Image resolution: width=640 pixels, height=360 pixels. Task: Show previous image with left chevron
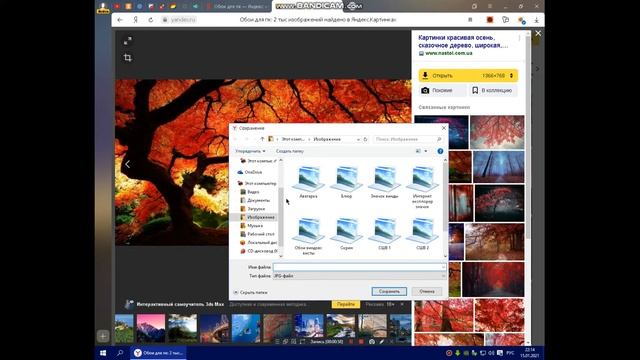click(128, 164)
